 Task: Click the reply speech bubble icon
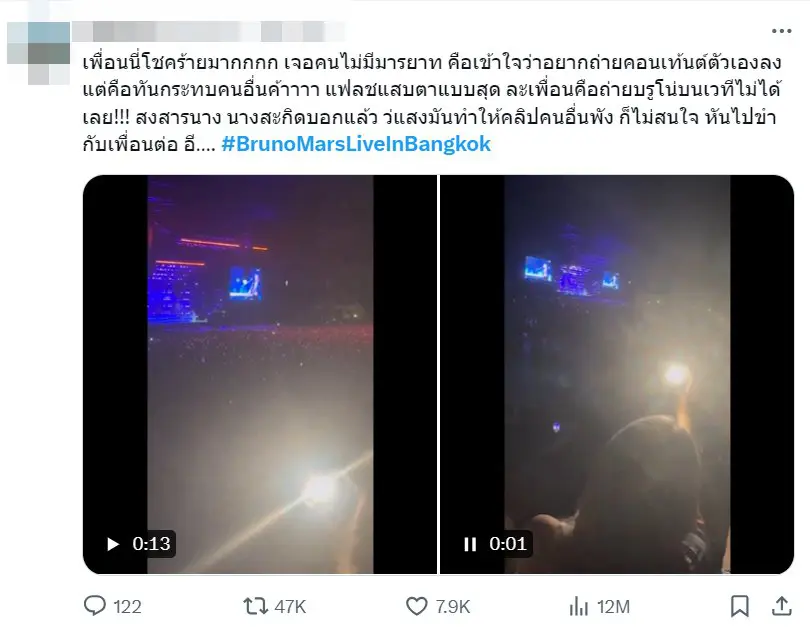tap(95, 606)
